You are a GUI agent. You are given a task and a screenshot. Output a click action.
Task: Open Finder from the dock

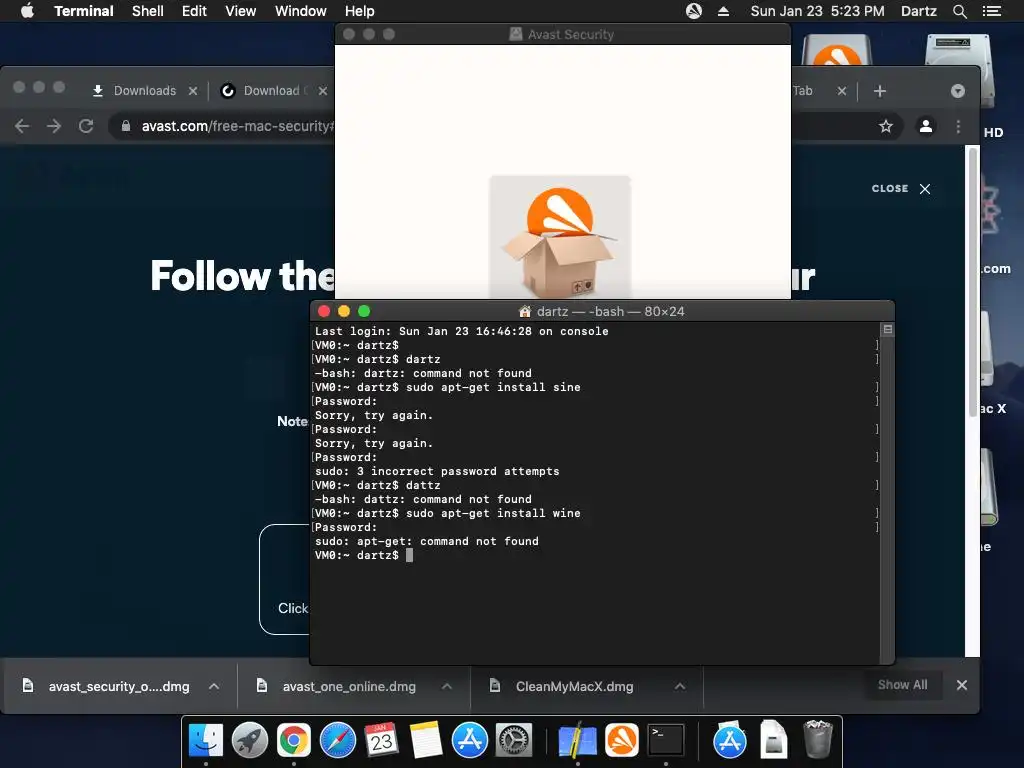tap(206, 741)
